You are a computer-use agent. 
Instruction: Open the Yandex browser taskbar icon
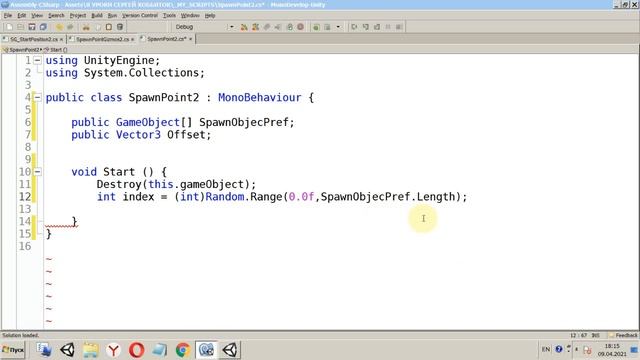tap(113, 350)
